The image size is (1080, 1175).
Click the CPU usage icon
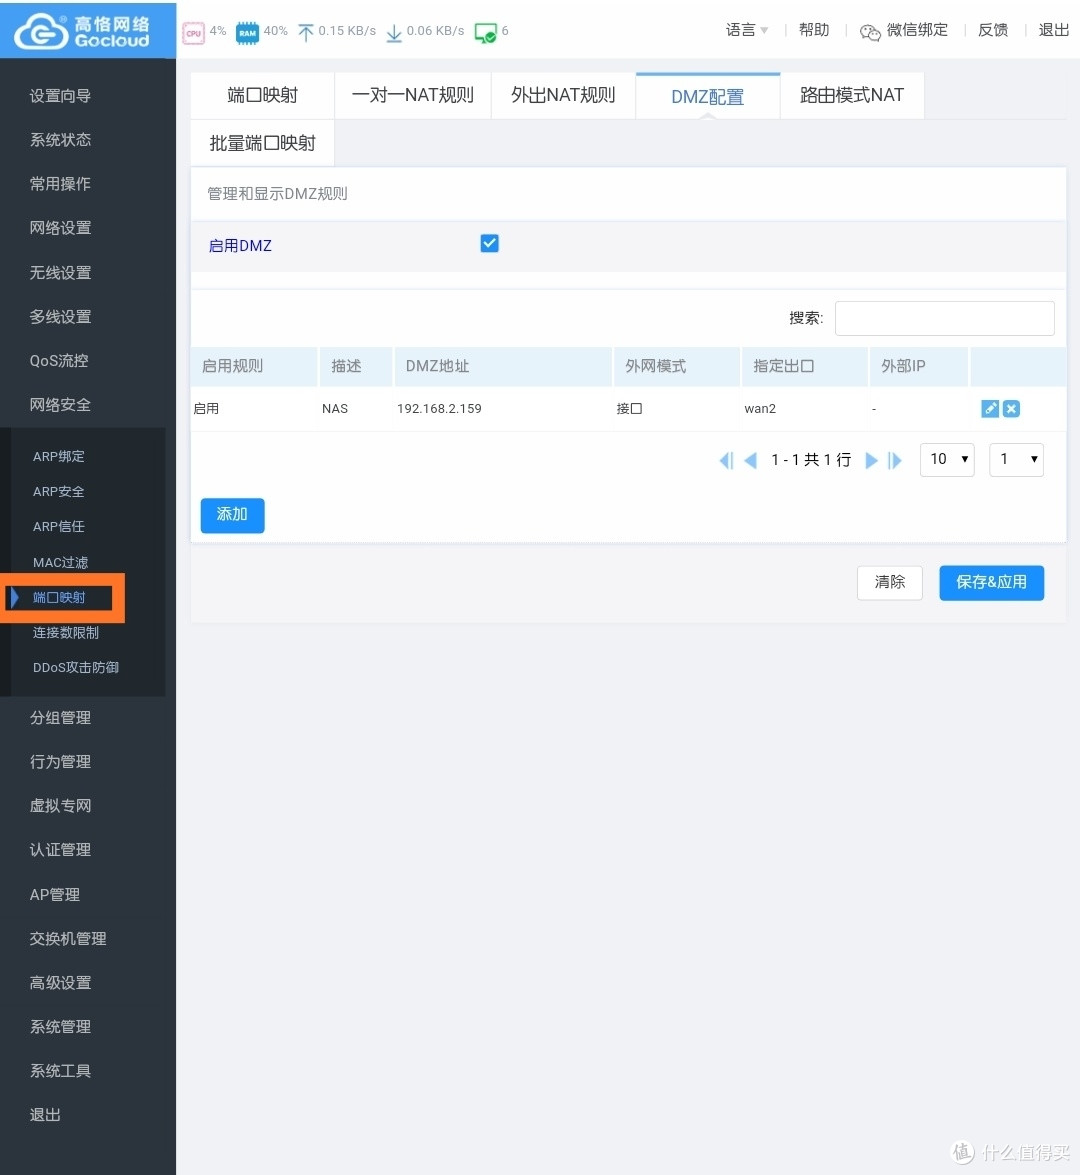point(193,32)
